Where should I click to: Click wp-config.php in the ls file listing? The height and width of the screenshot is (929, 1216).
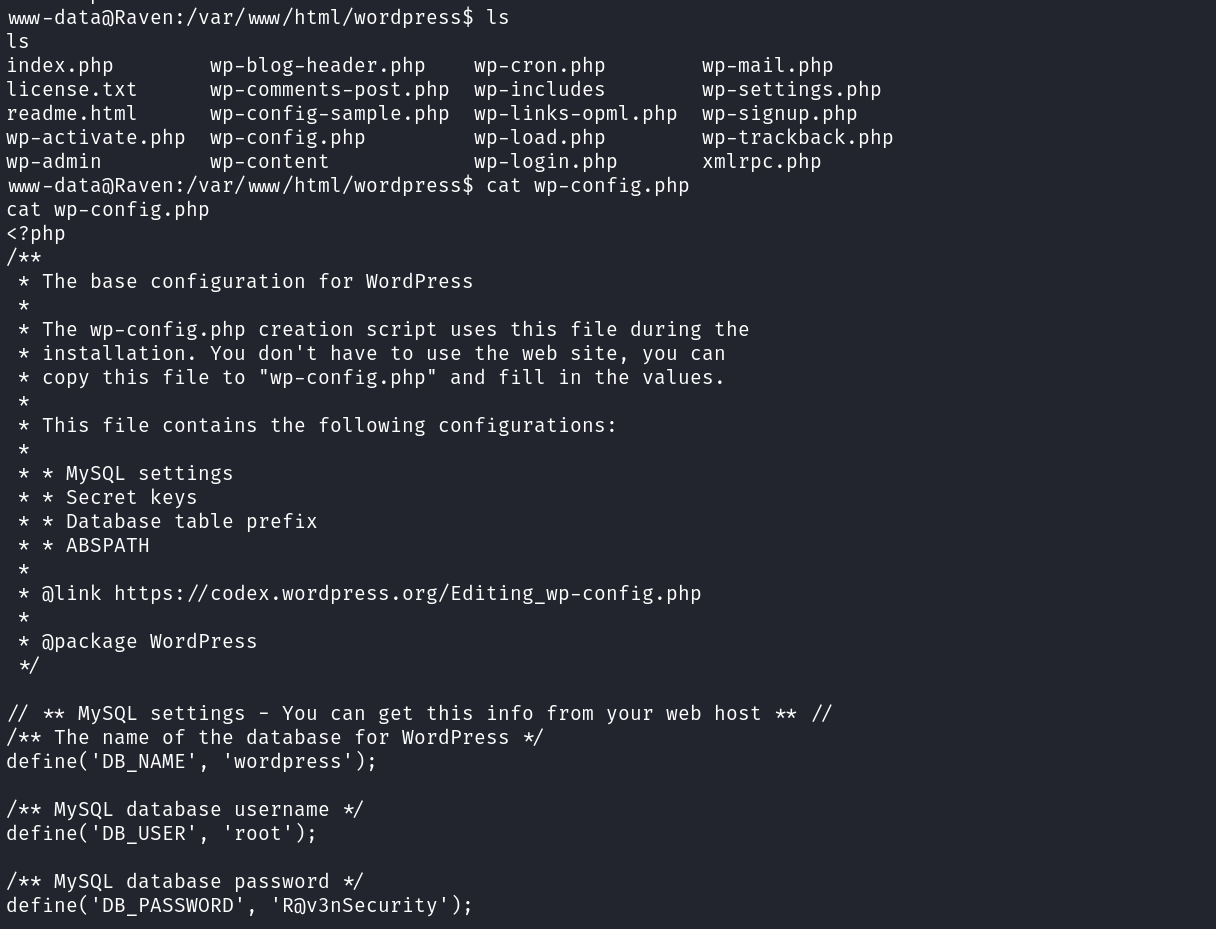[x=287, y=138]
